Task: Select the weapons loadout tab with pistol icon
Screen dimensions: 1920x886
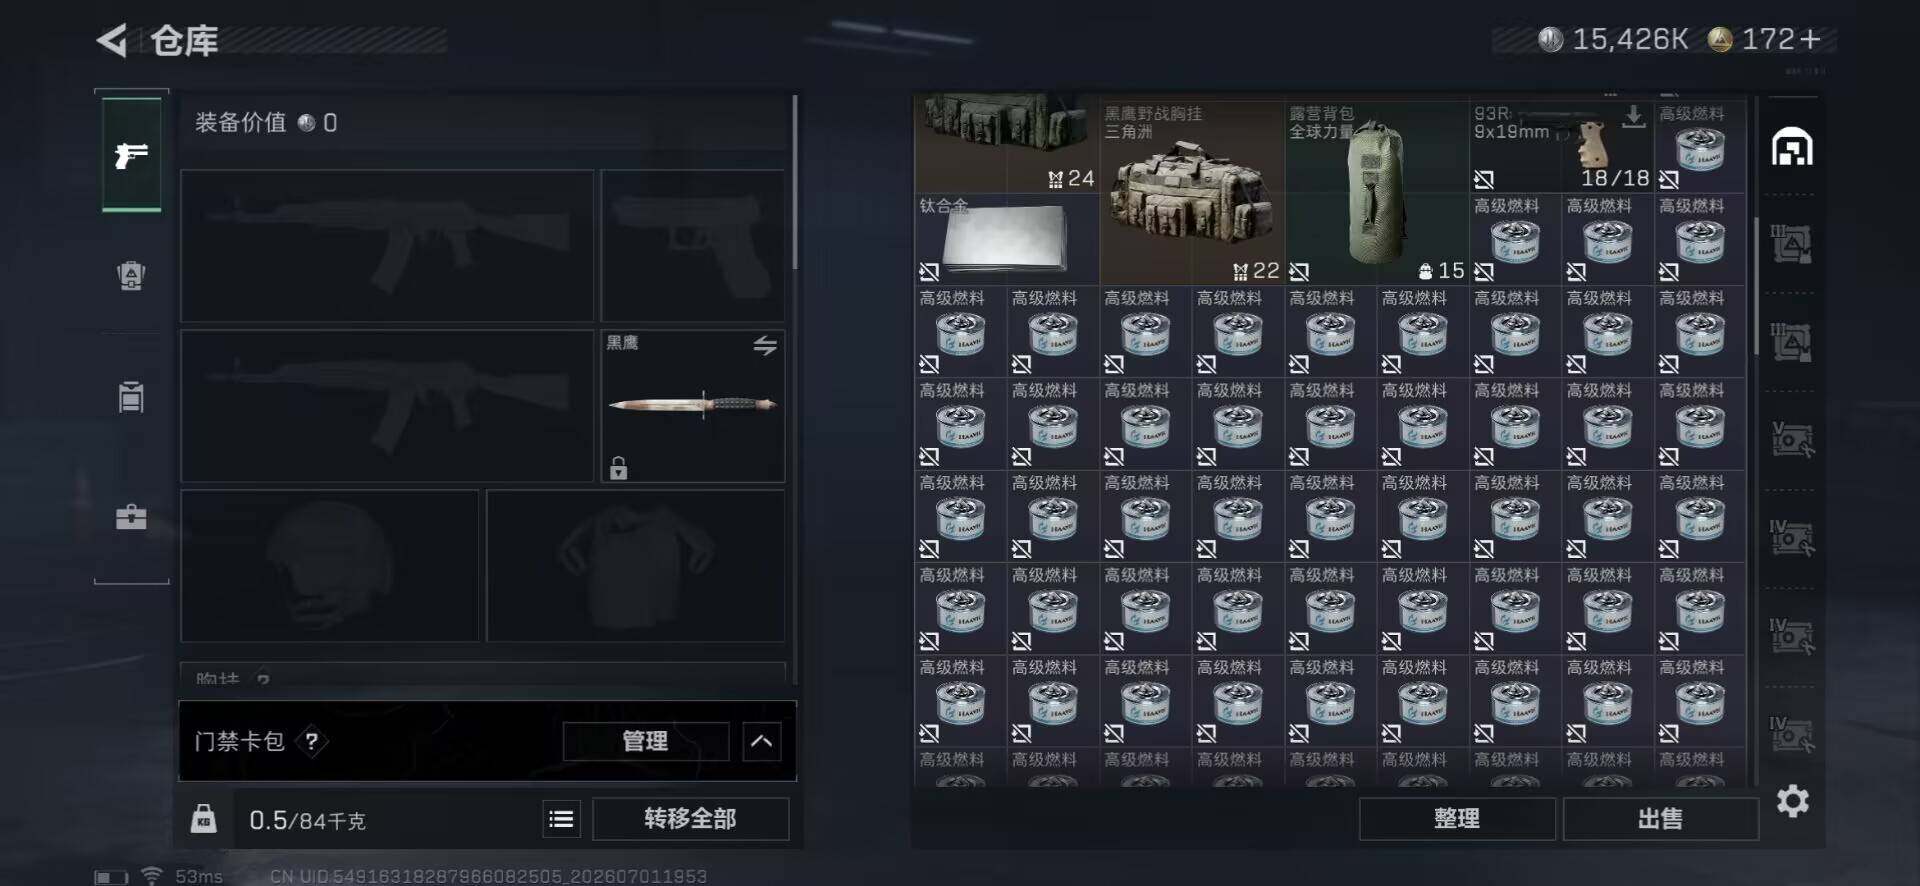Action: [131, 155]
